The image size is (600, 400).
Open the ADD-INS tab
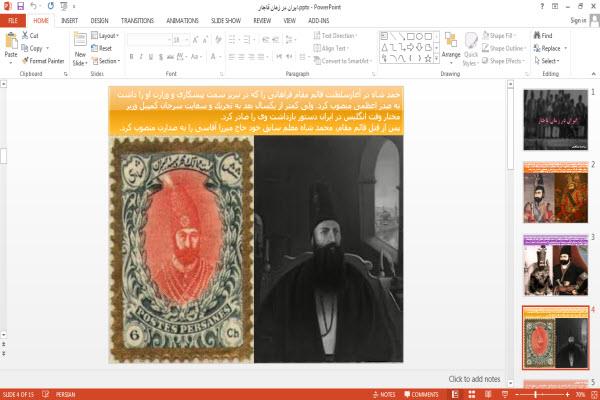coord(319,21)
